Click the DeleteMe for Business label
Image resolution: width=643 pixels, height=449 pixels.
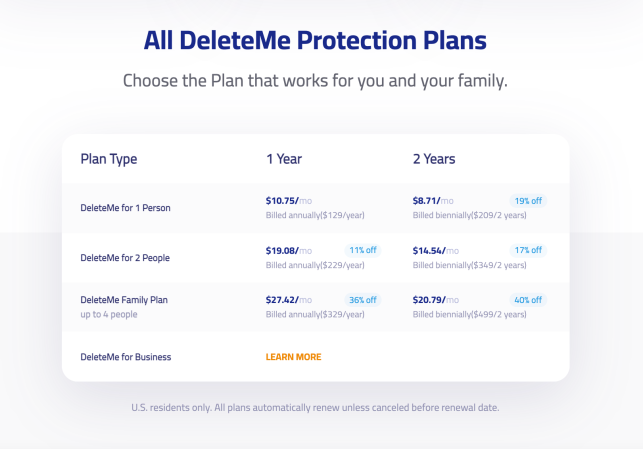[x=126, y=357]
